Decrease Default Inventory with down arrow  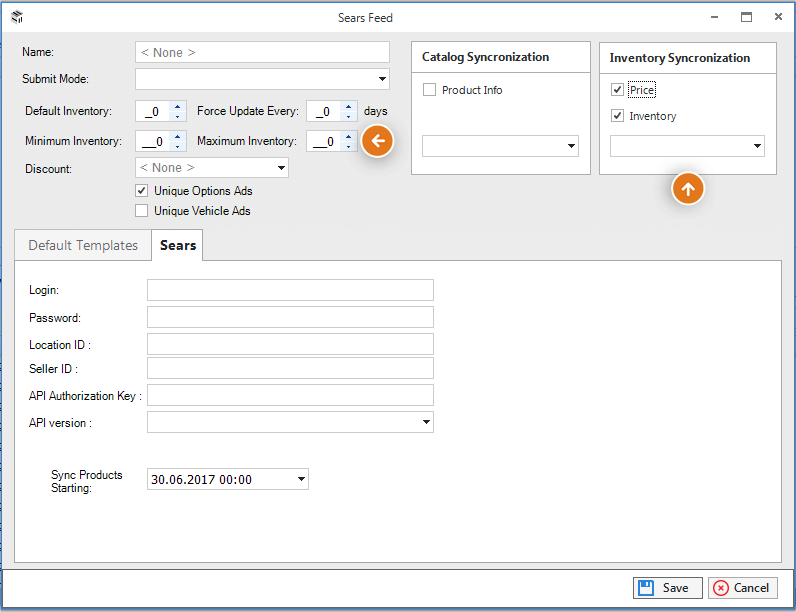click(177, 117)
